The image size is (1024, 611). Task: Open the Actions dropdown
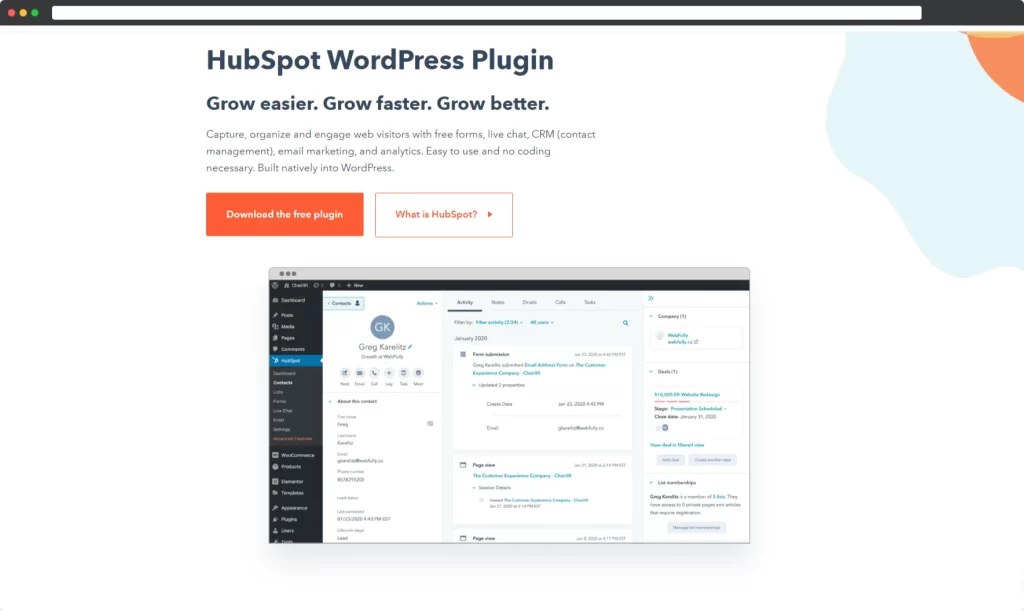[427, 303]
